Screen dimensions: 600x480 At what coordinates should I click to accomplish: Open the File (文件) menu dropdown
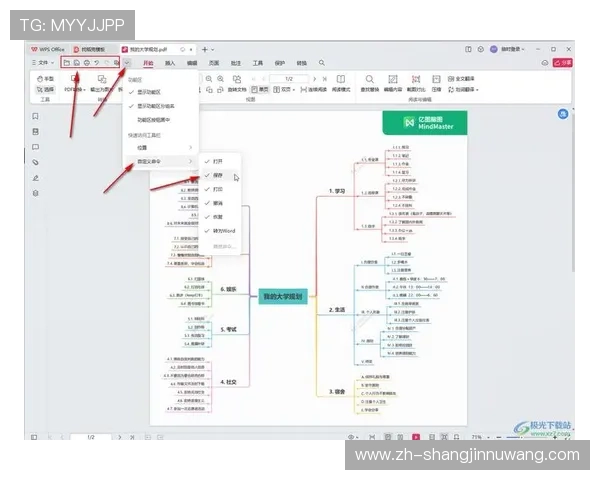43,63
